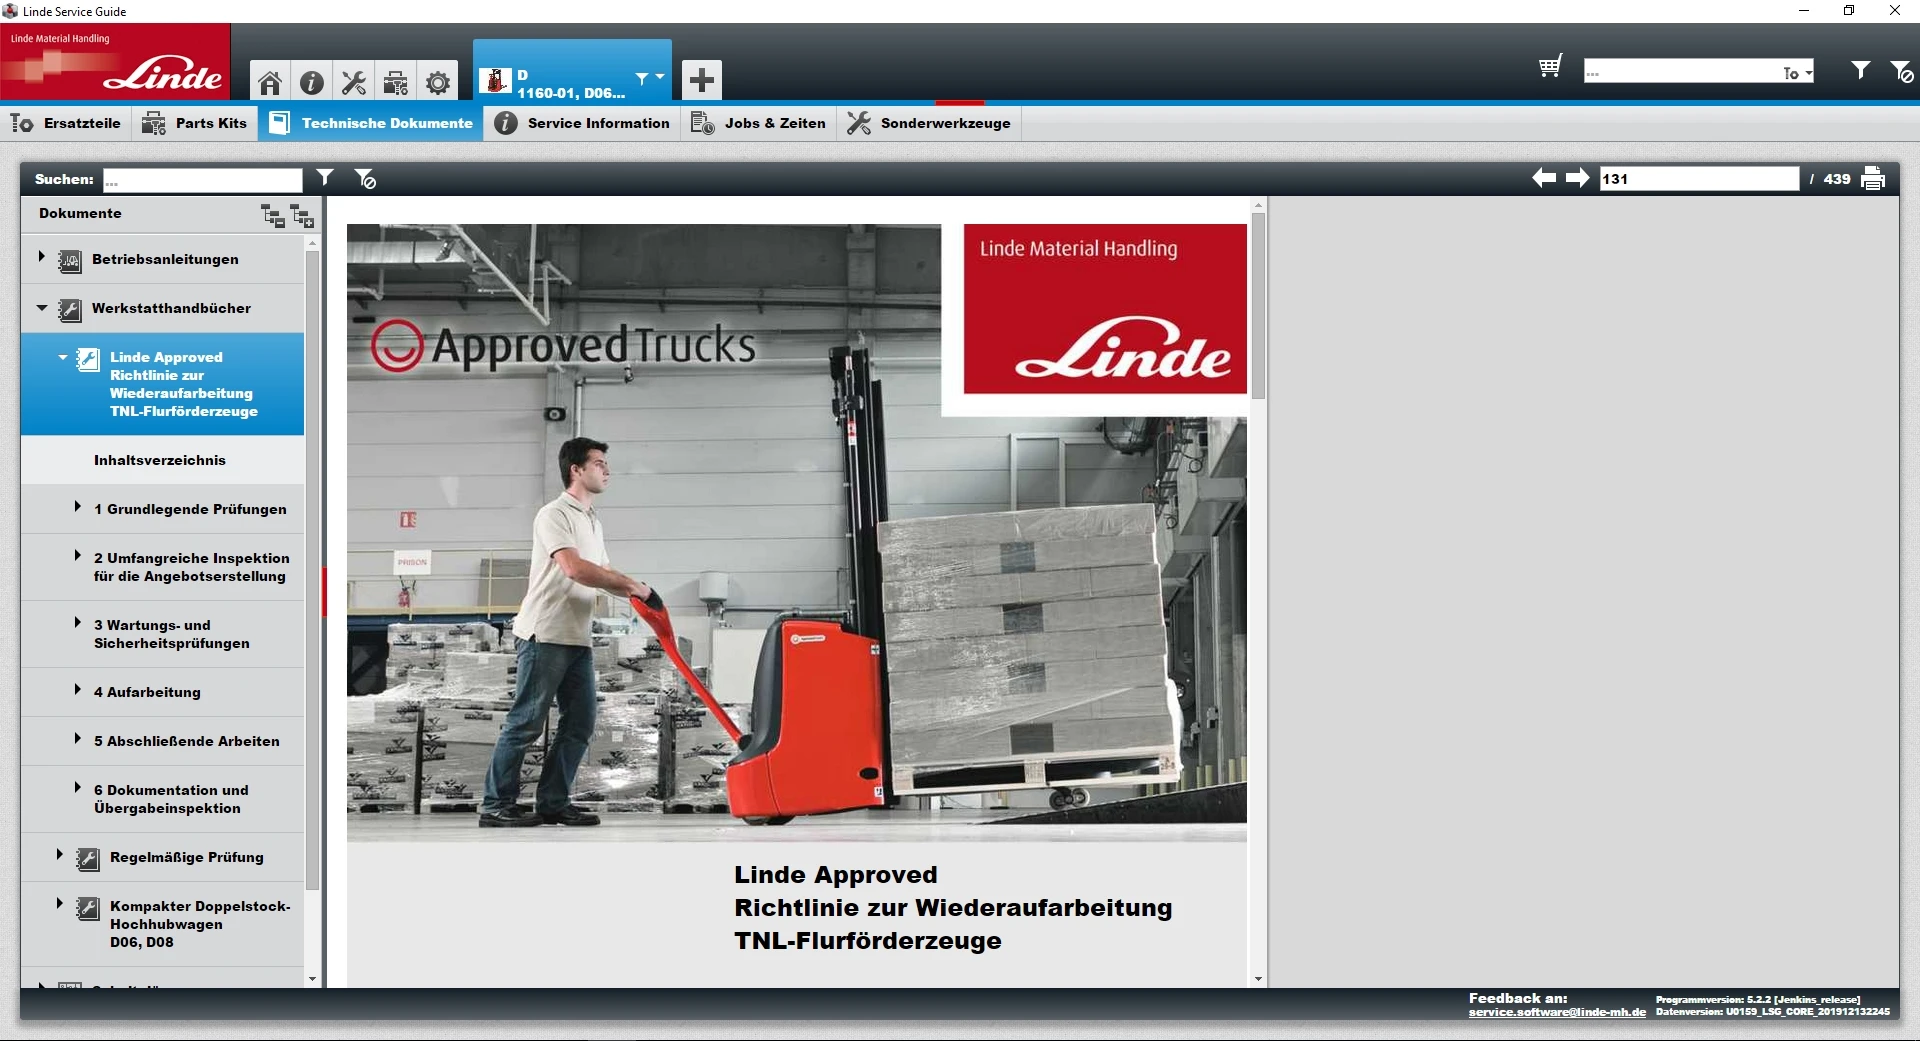Go to the next document page
This screenshot has width=1920, height=1041.
tap(1577, 178)
